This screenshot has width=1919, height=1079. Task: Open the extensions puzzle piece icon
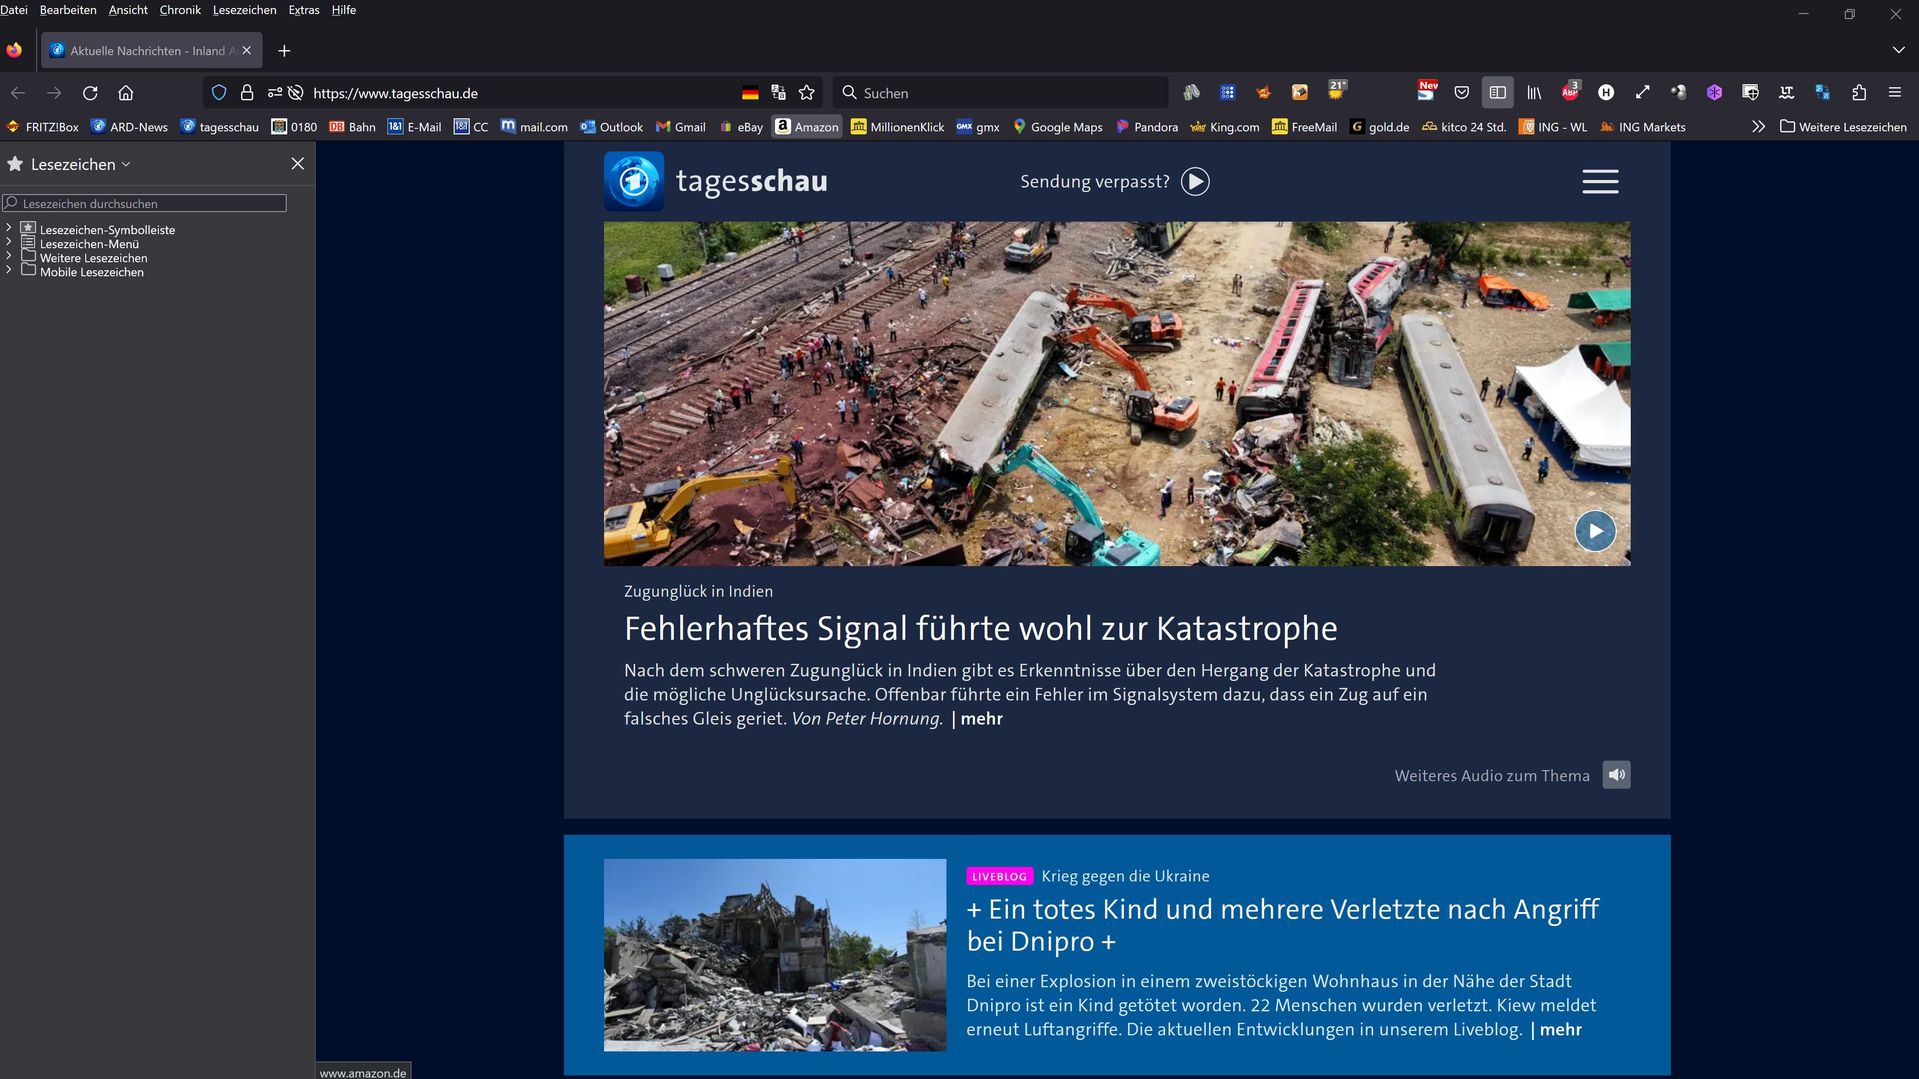(1859, 93)
